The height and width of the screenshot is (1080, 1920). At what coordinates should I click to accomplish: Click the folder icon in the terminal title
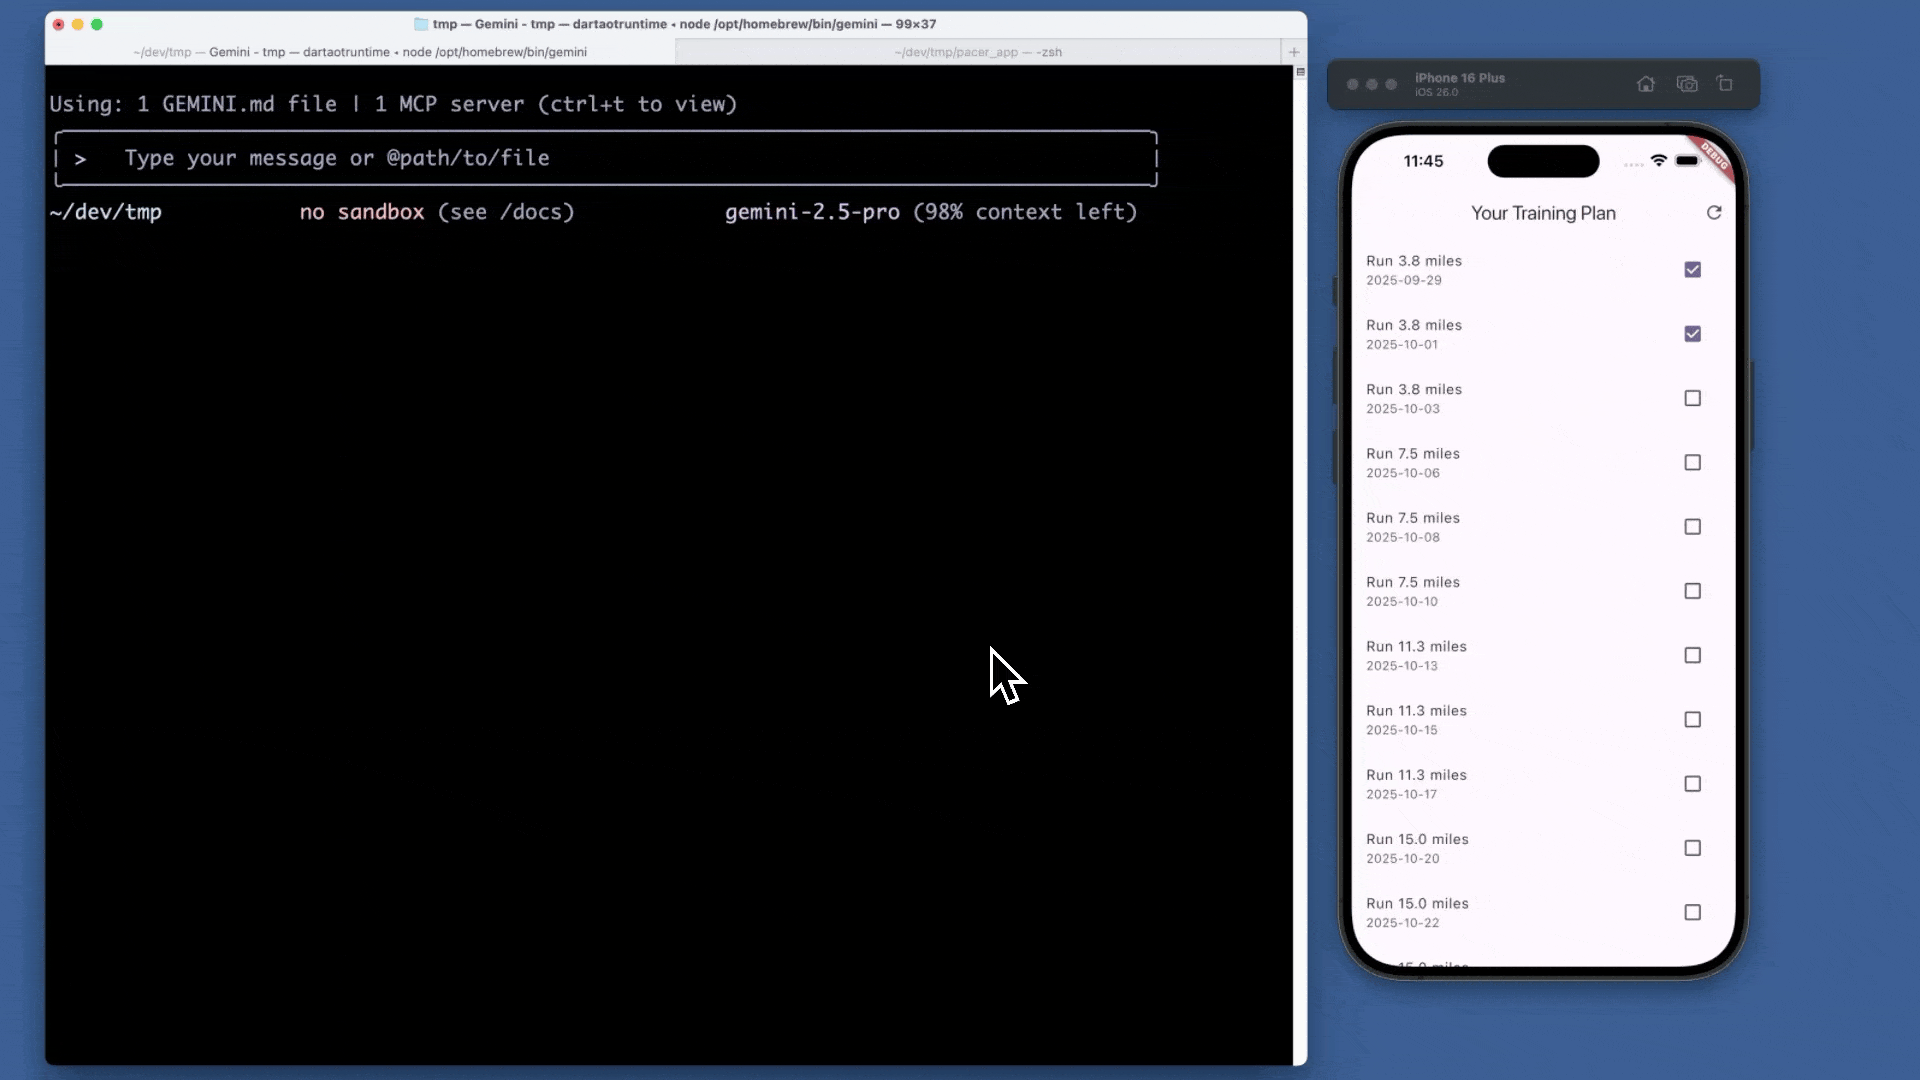pos(421,24)
